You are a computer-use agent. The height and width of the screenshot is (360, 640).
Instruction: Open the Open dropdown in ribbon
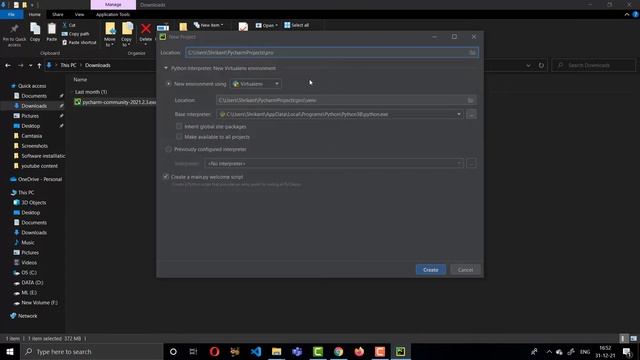[267, 25]
